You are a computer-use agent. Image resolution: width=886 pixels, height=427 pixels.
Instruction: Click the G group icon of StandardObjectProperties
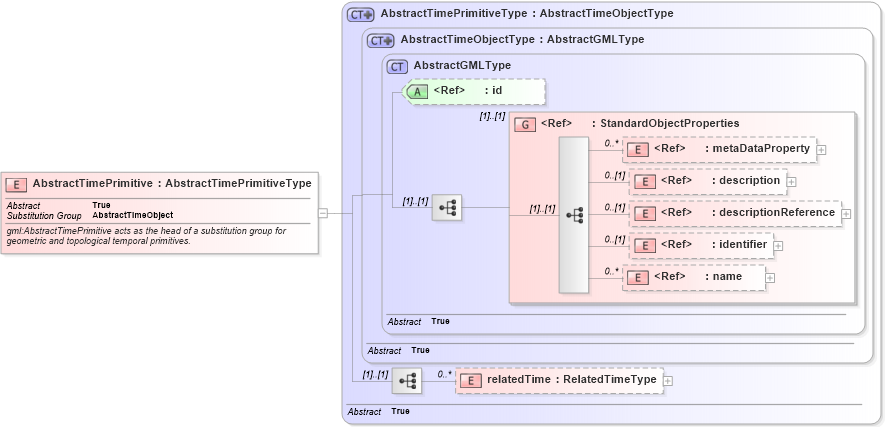point(525,125)
